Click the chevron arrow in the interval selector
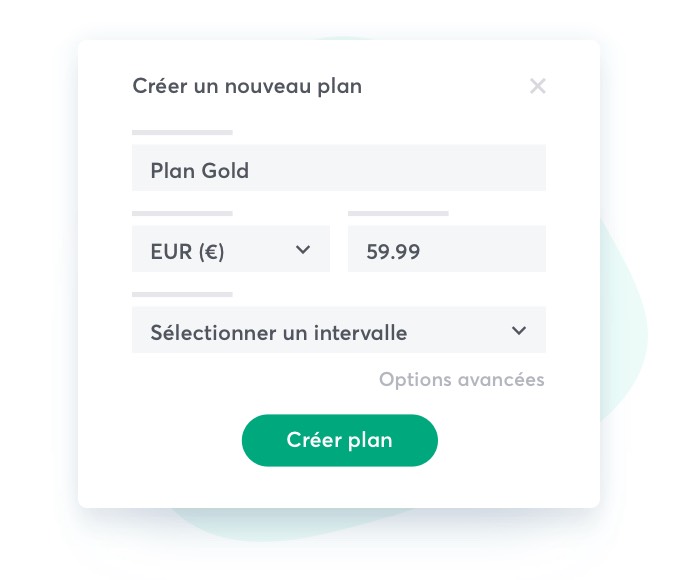The height and width of the screenshot is (580, 680). (x=518, y=330)
